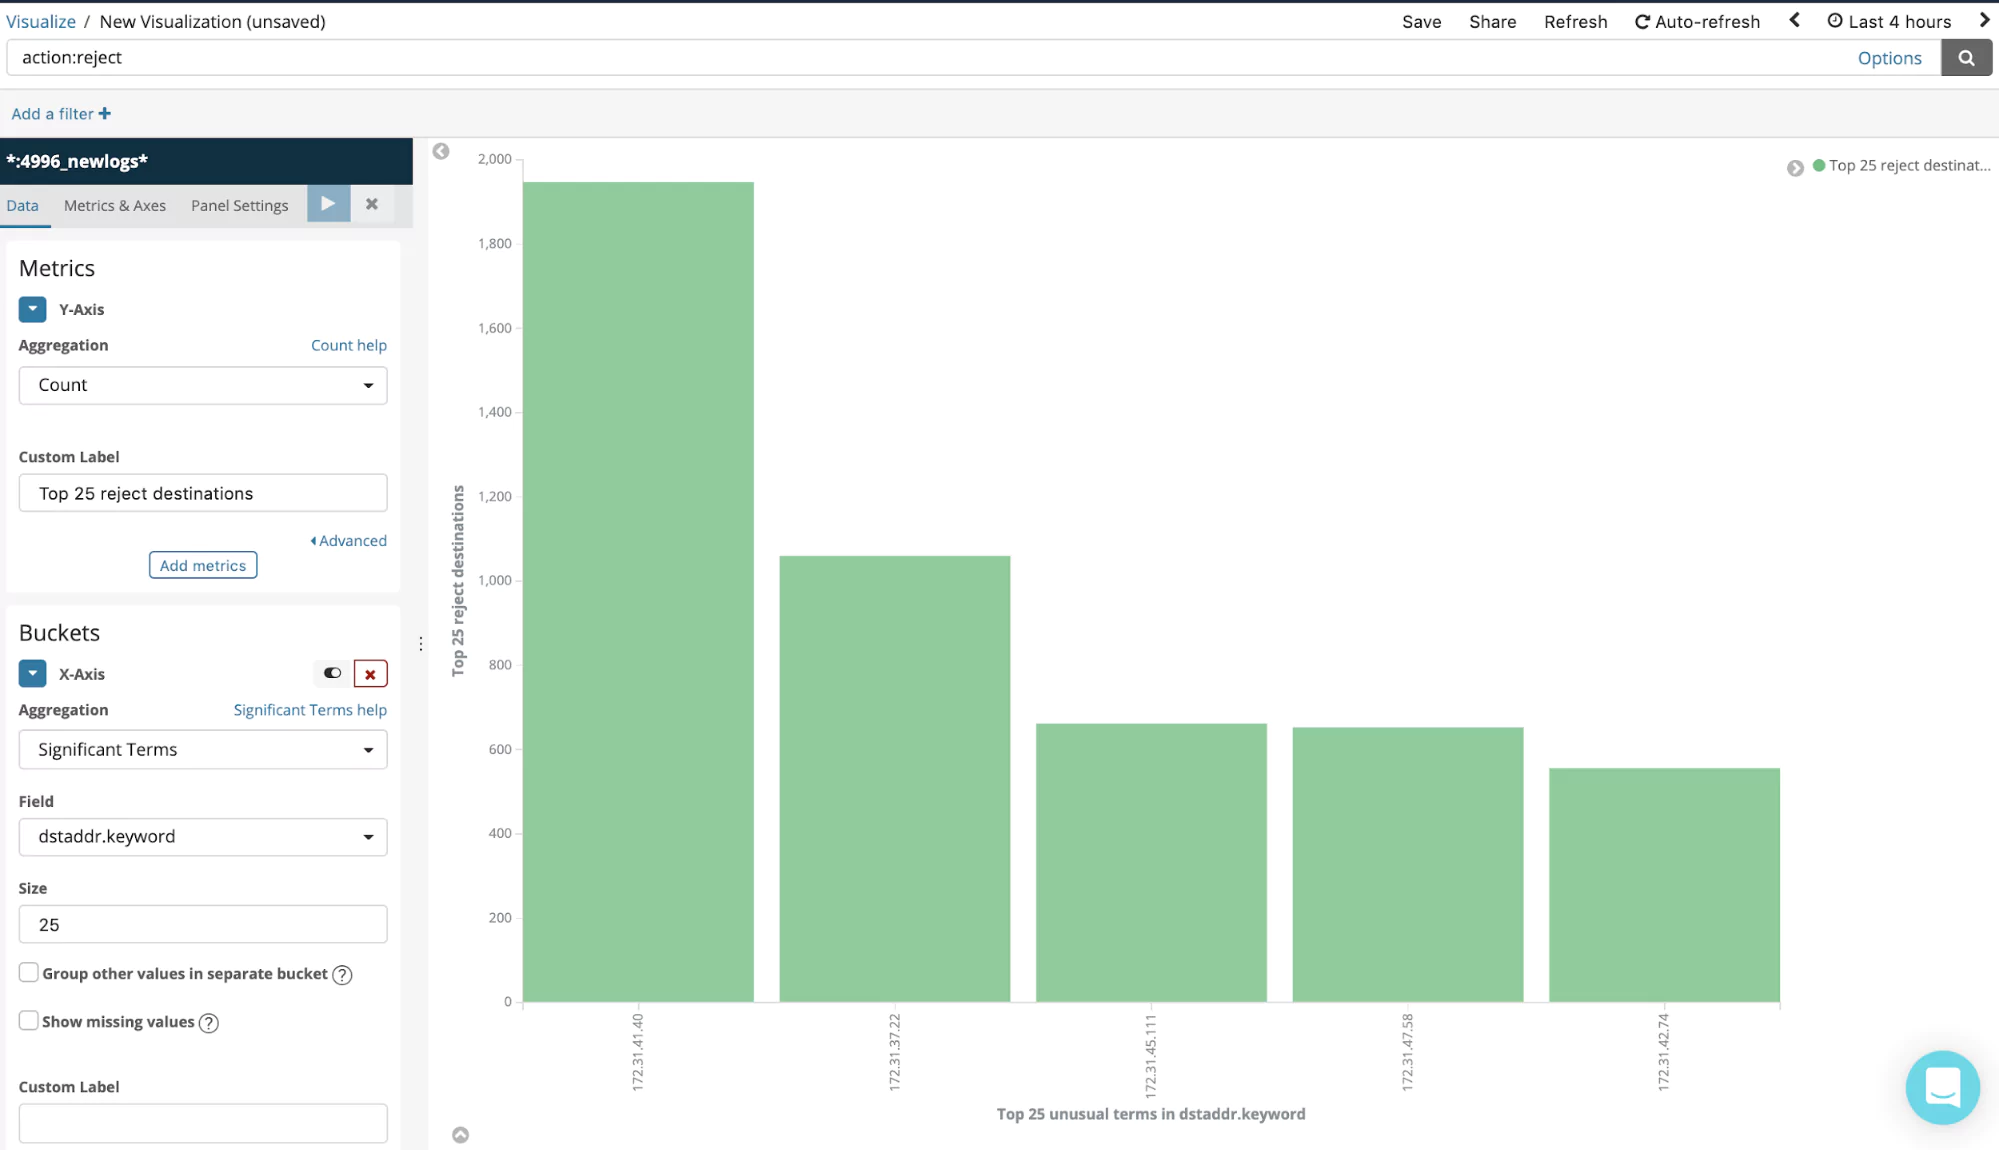Open the dstaddr.keyword field dropdown

[x=203, y=837]
